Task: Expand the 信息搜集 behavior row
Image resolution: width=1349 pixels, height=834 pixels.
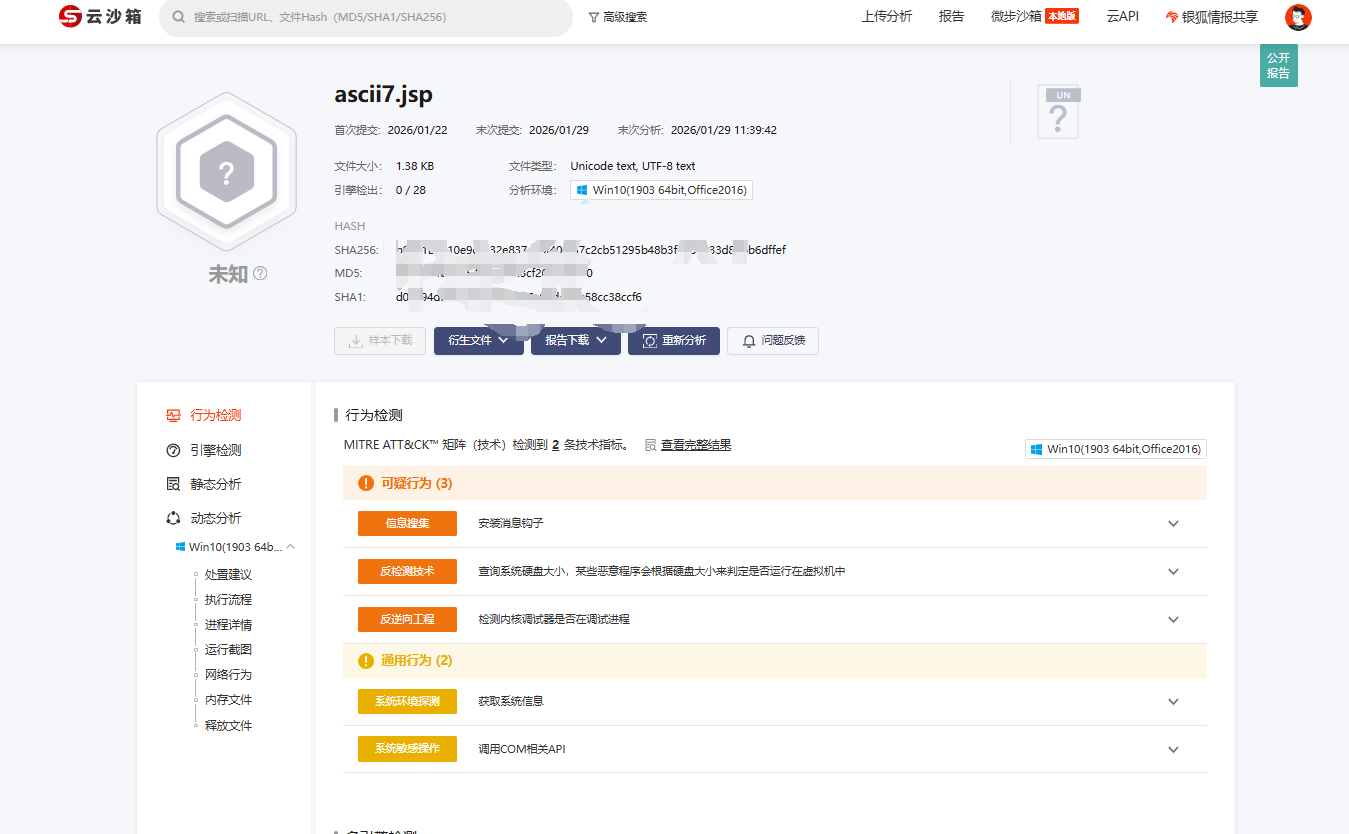Action: tap(1173, 524)
